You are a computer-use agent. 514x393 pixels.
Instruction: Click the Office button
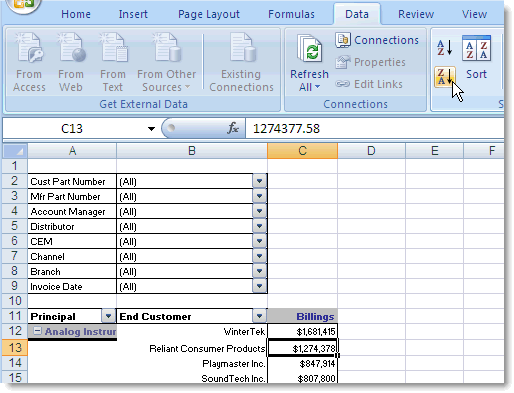pyautogui.click(x=23, y=5)
